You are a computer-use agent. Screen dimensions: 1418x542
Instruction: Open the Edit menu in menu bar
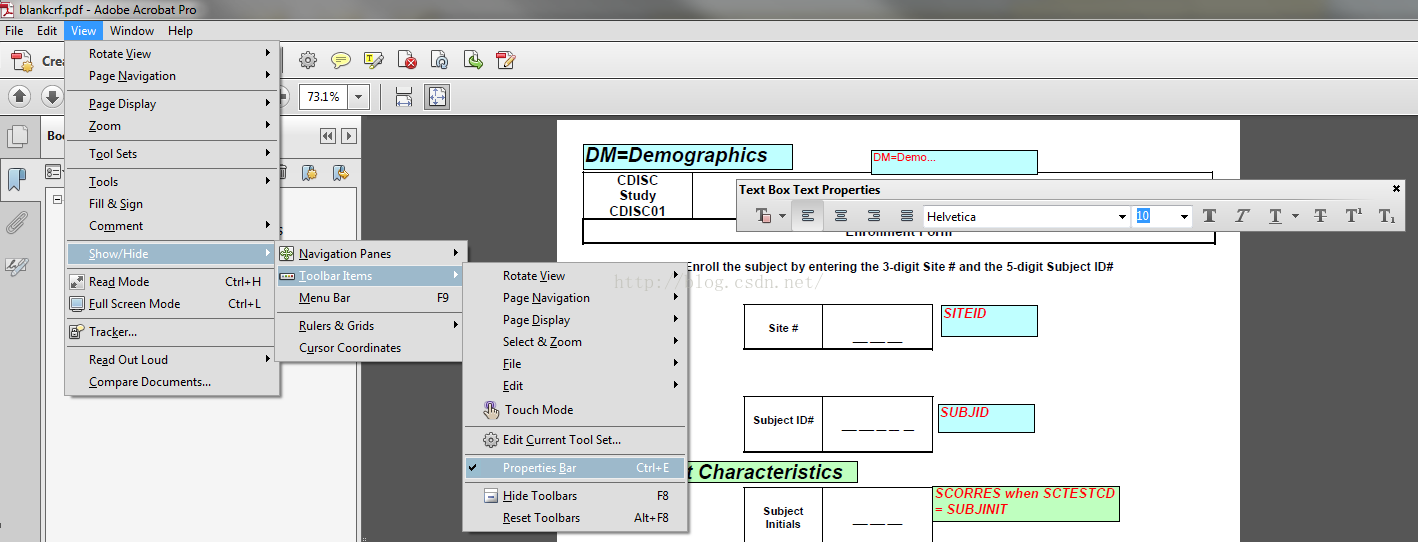pos(47,31)
